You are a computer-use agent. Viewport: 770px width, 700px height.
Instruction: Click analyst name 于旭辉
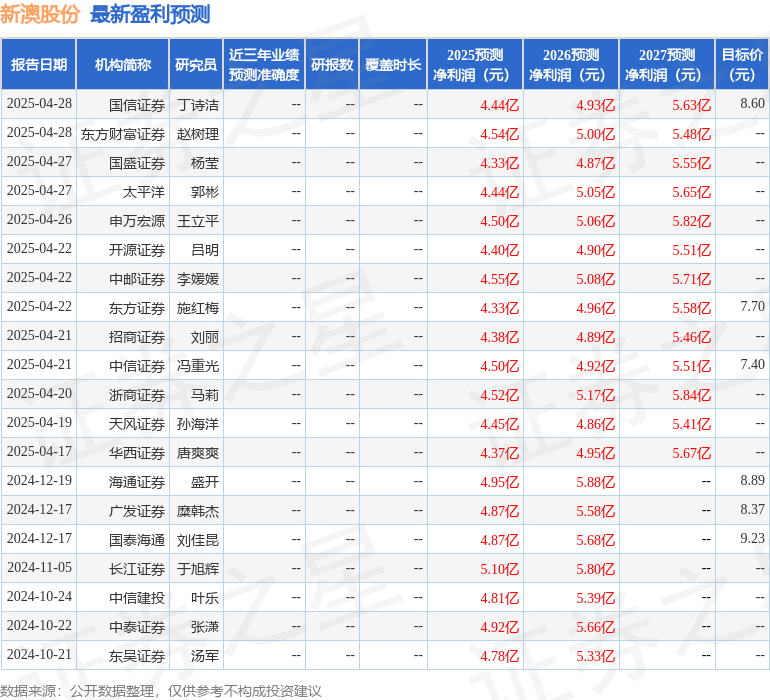point(197,568)
